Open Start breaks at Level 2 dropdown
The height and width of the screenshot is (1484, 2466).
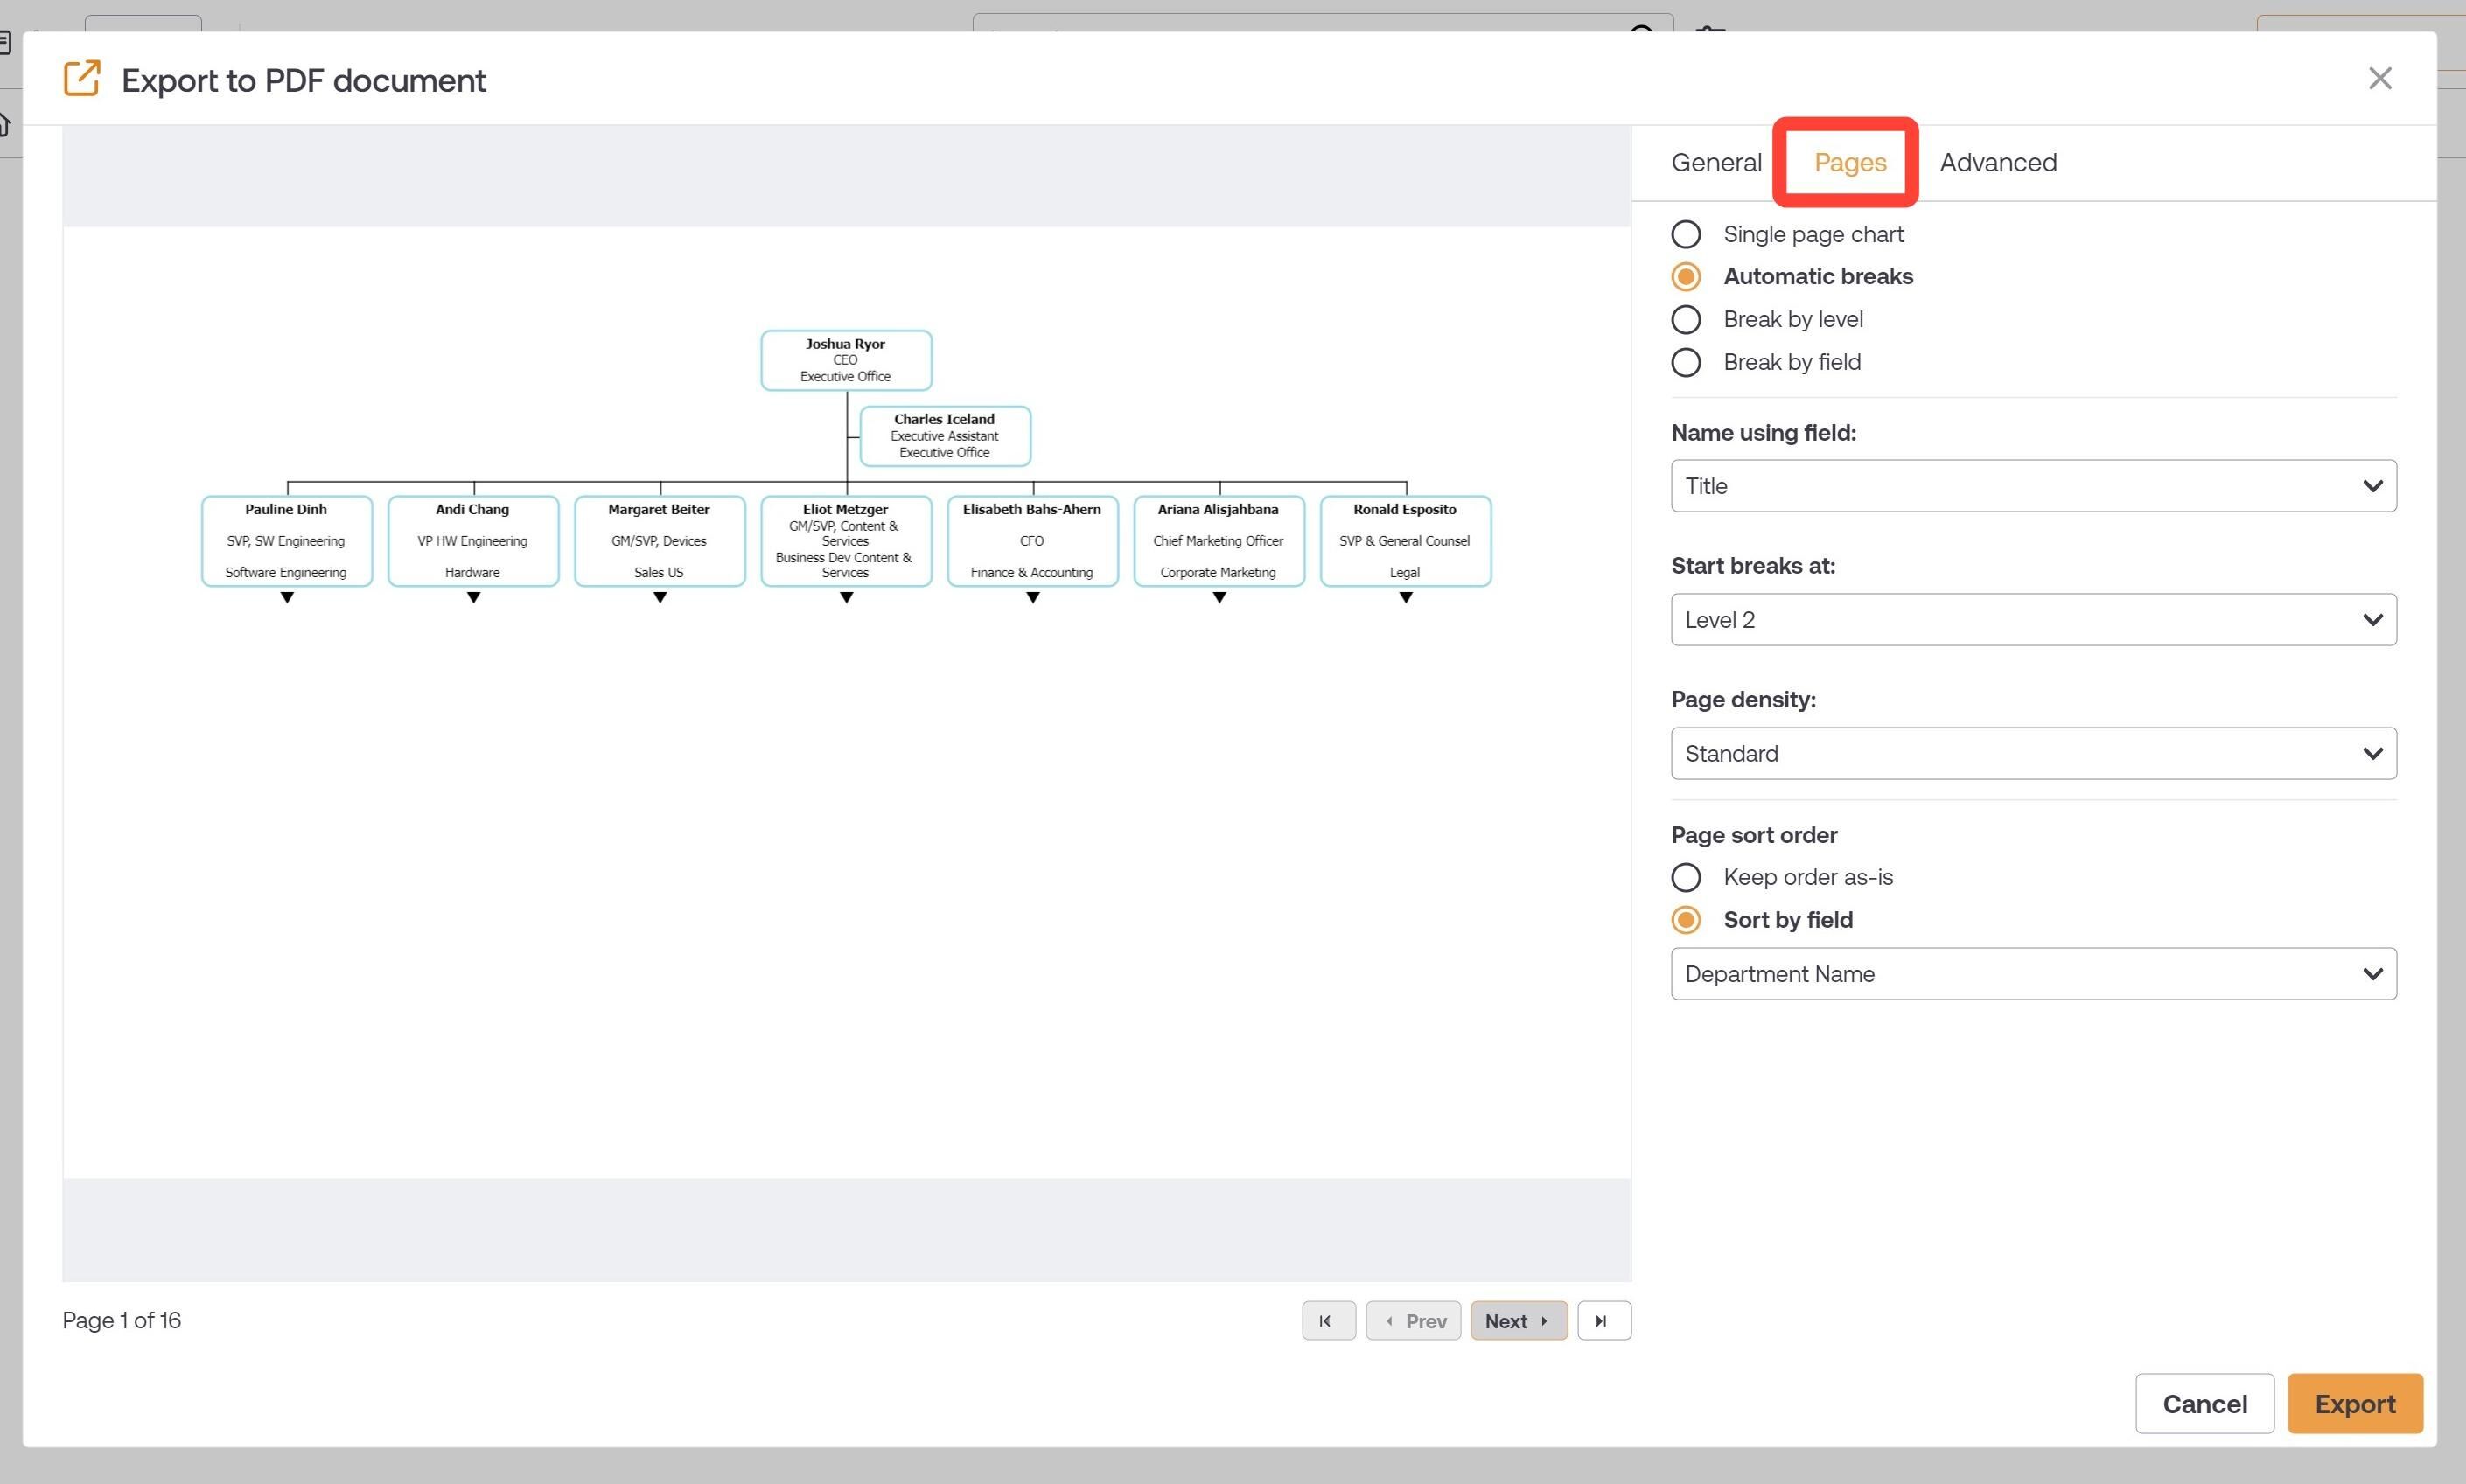pos(2033,620)
